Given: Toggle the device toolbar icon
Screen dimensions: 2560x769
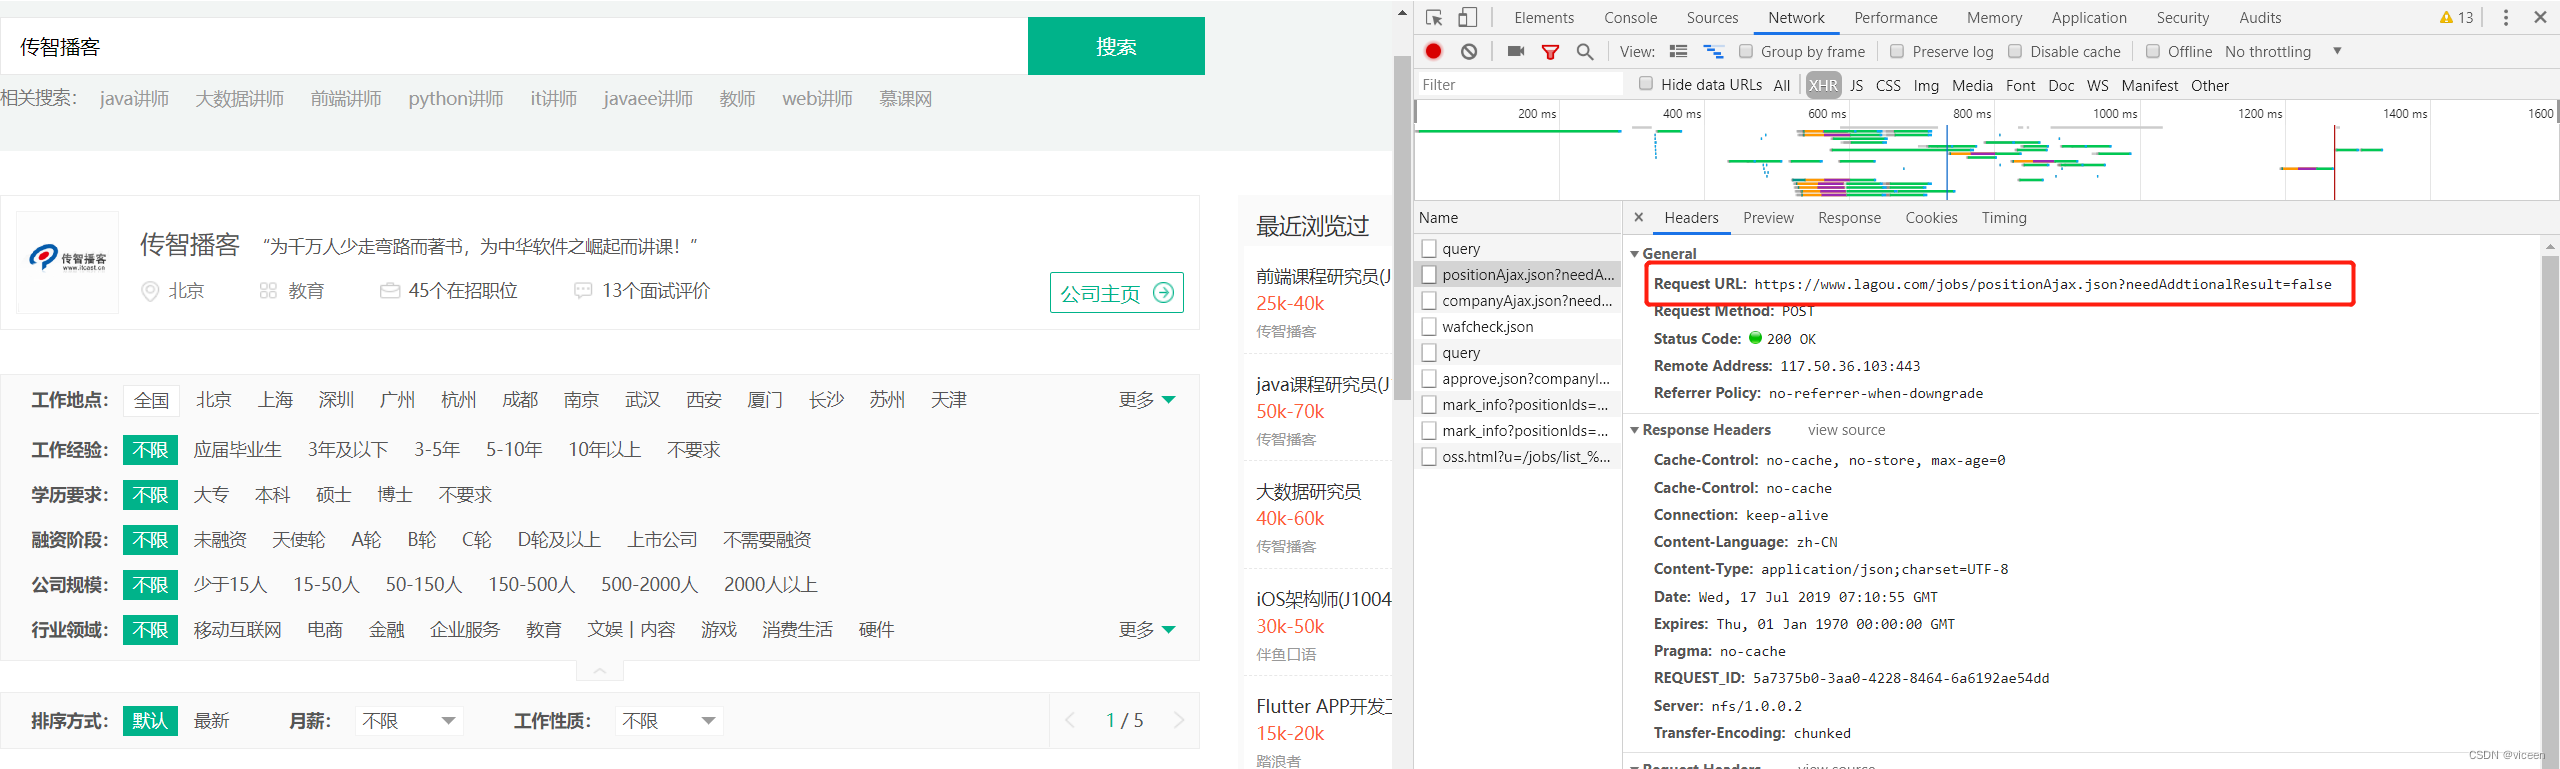Looking at the screenshot, I should pos(1467,18).
